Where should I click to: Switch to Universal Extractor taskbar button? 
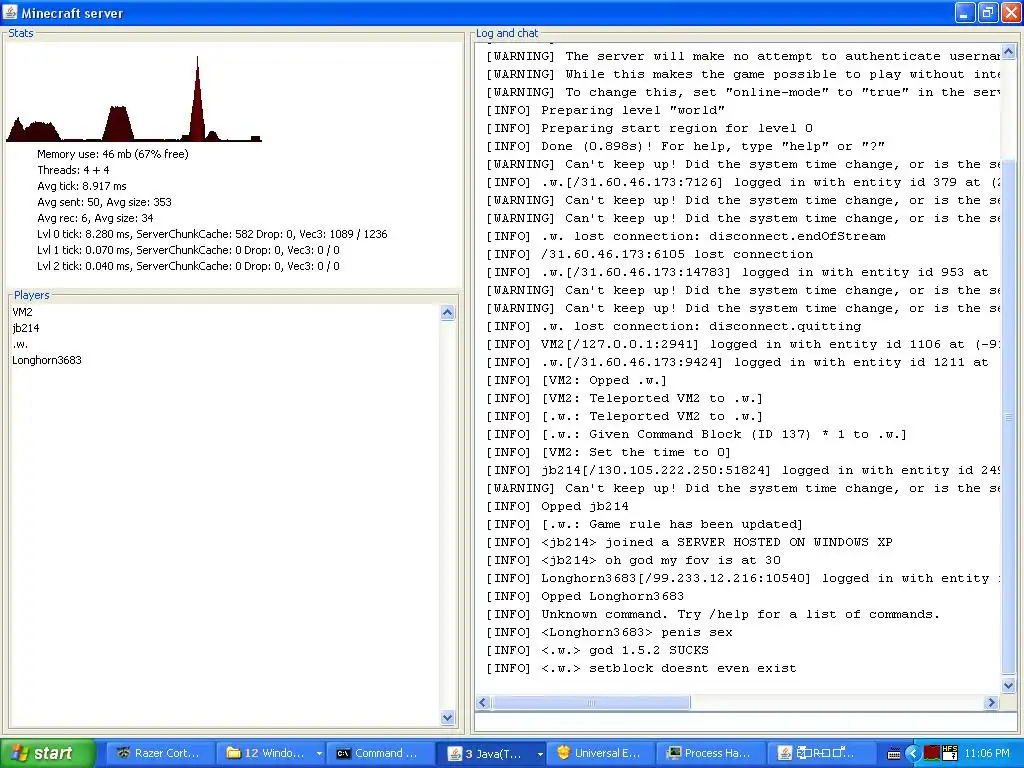(x=601, y=753)
